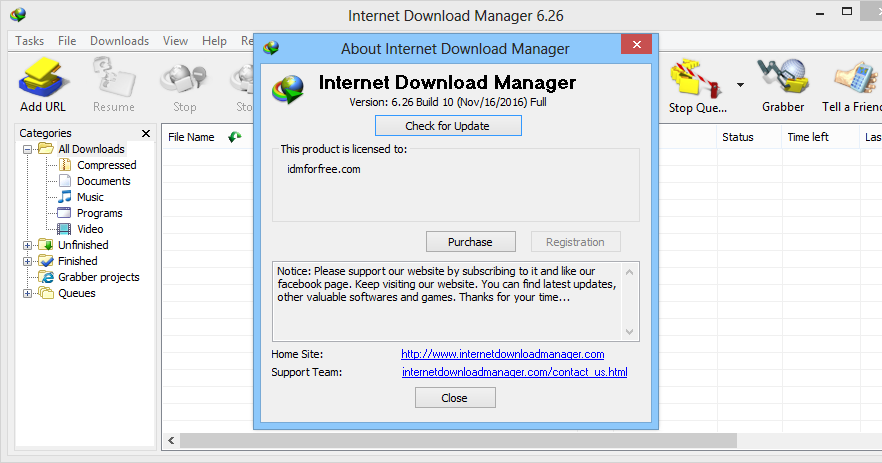Click the IDM app icon in main title bar
Screen dimensions: 882x463
coord(18,15)
